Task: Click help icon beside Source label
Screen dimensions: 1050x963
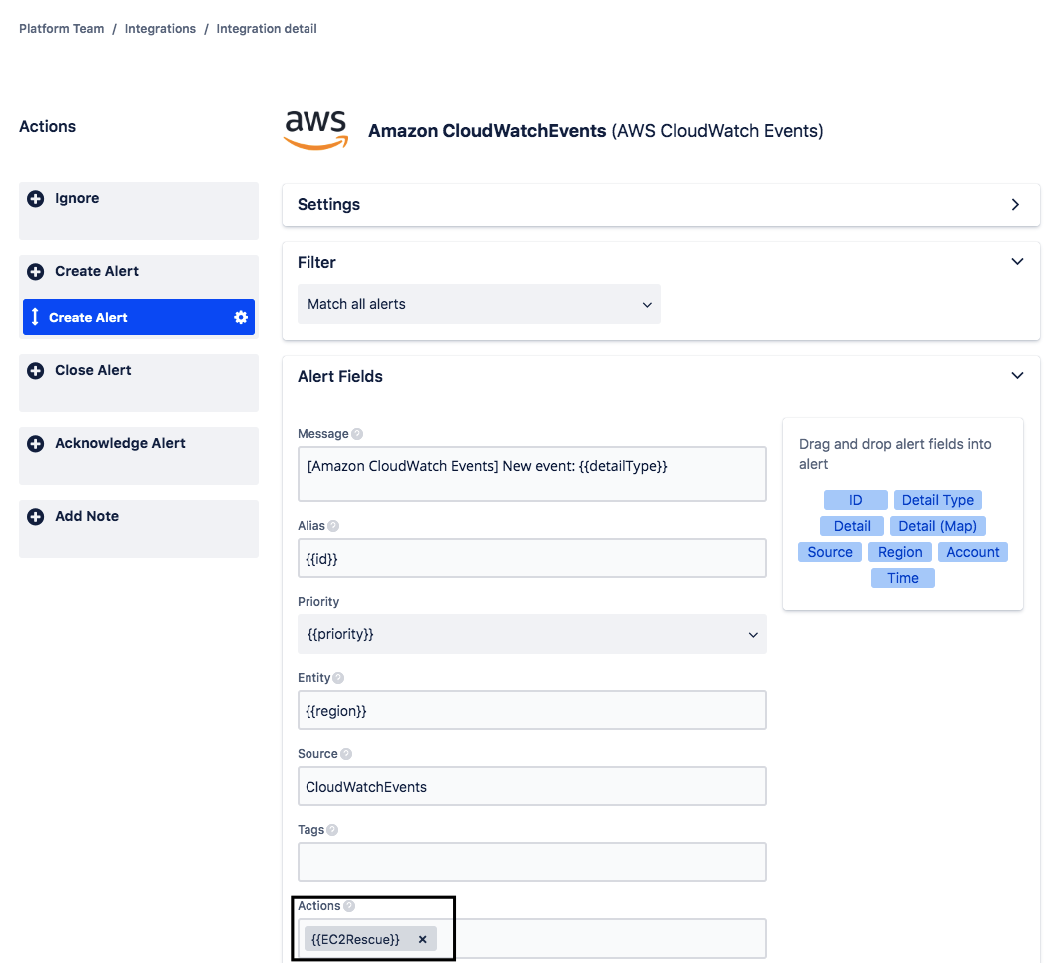Action: (x=346, y=754)
